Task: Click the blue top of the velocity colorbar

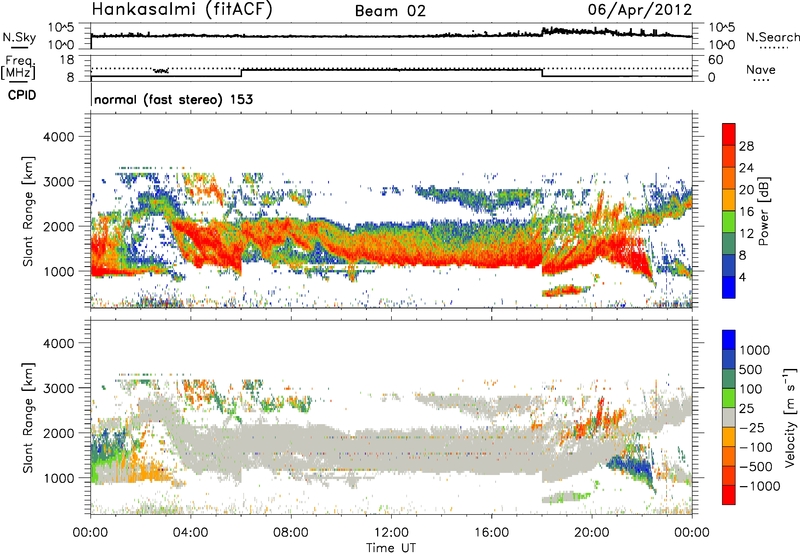Action: (x=729, y=340)
